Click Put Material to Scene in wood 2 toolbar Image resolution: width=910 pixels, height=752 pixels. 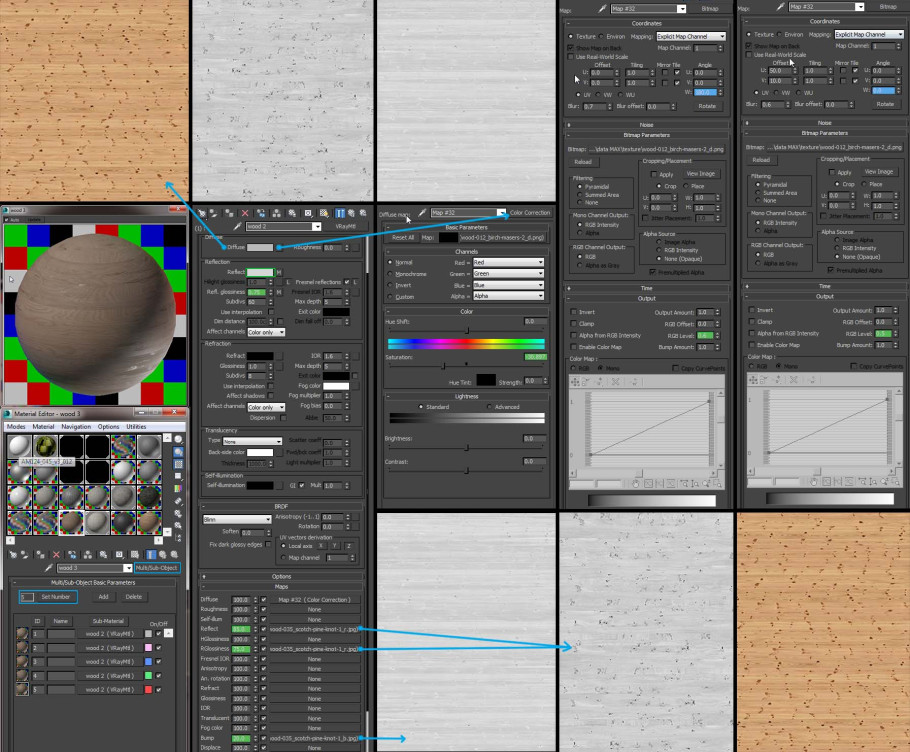(x=213, y=214)
